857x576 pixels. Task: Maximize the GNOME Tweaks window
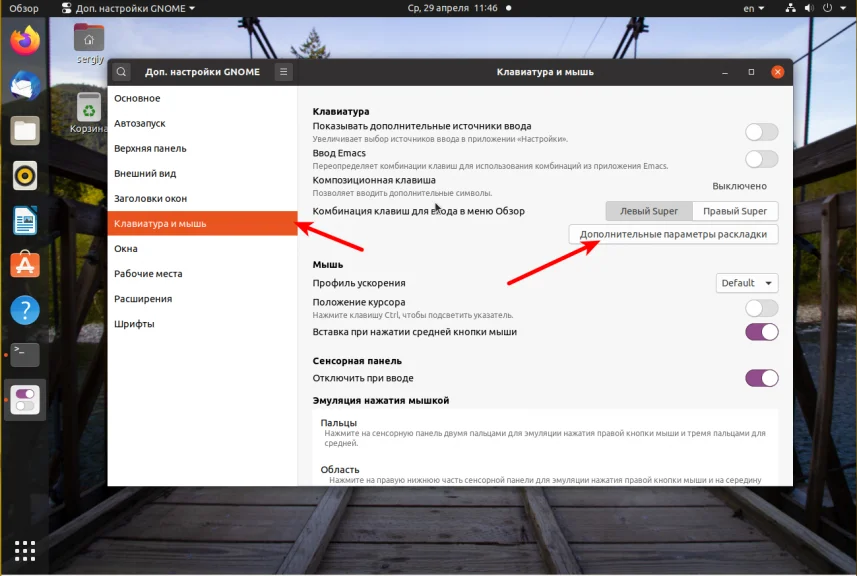751,72
